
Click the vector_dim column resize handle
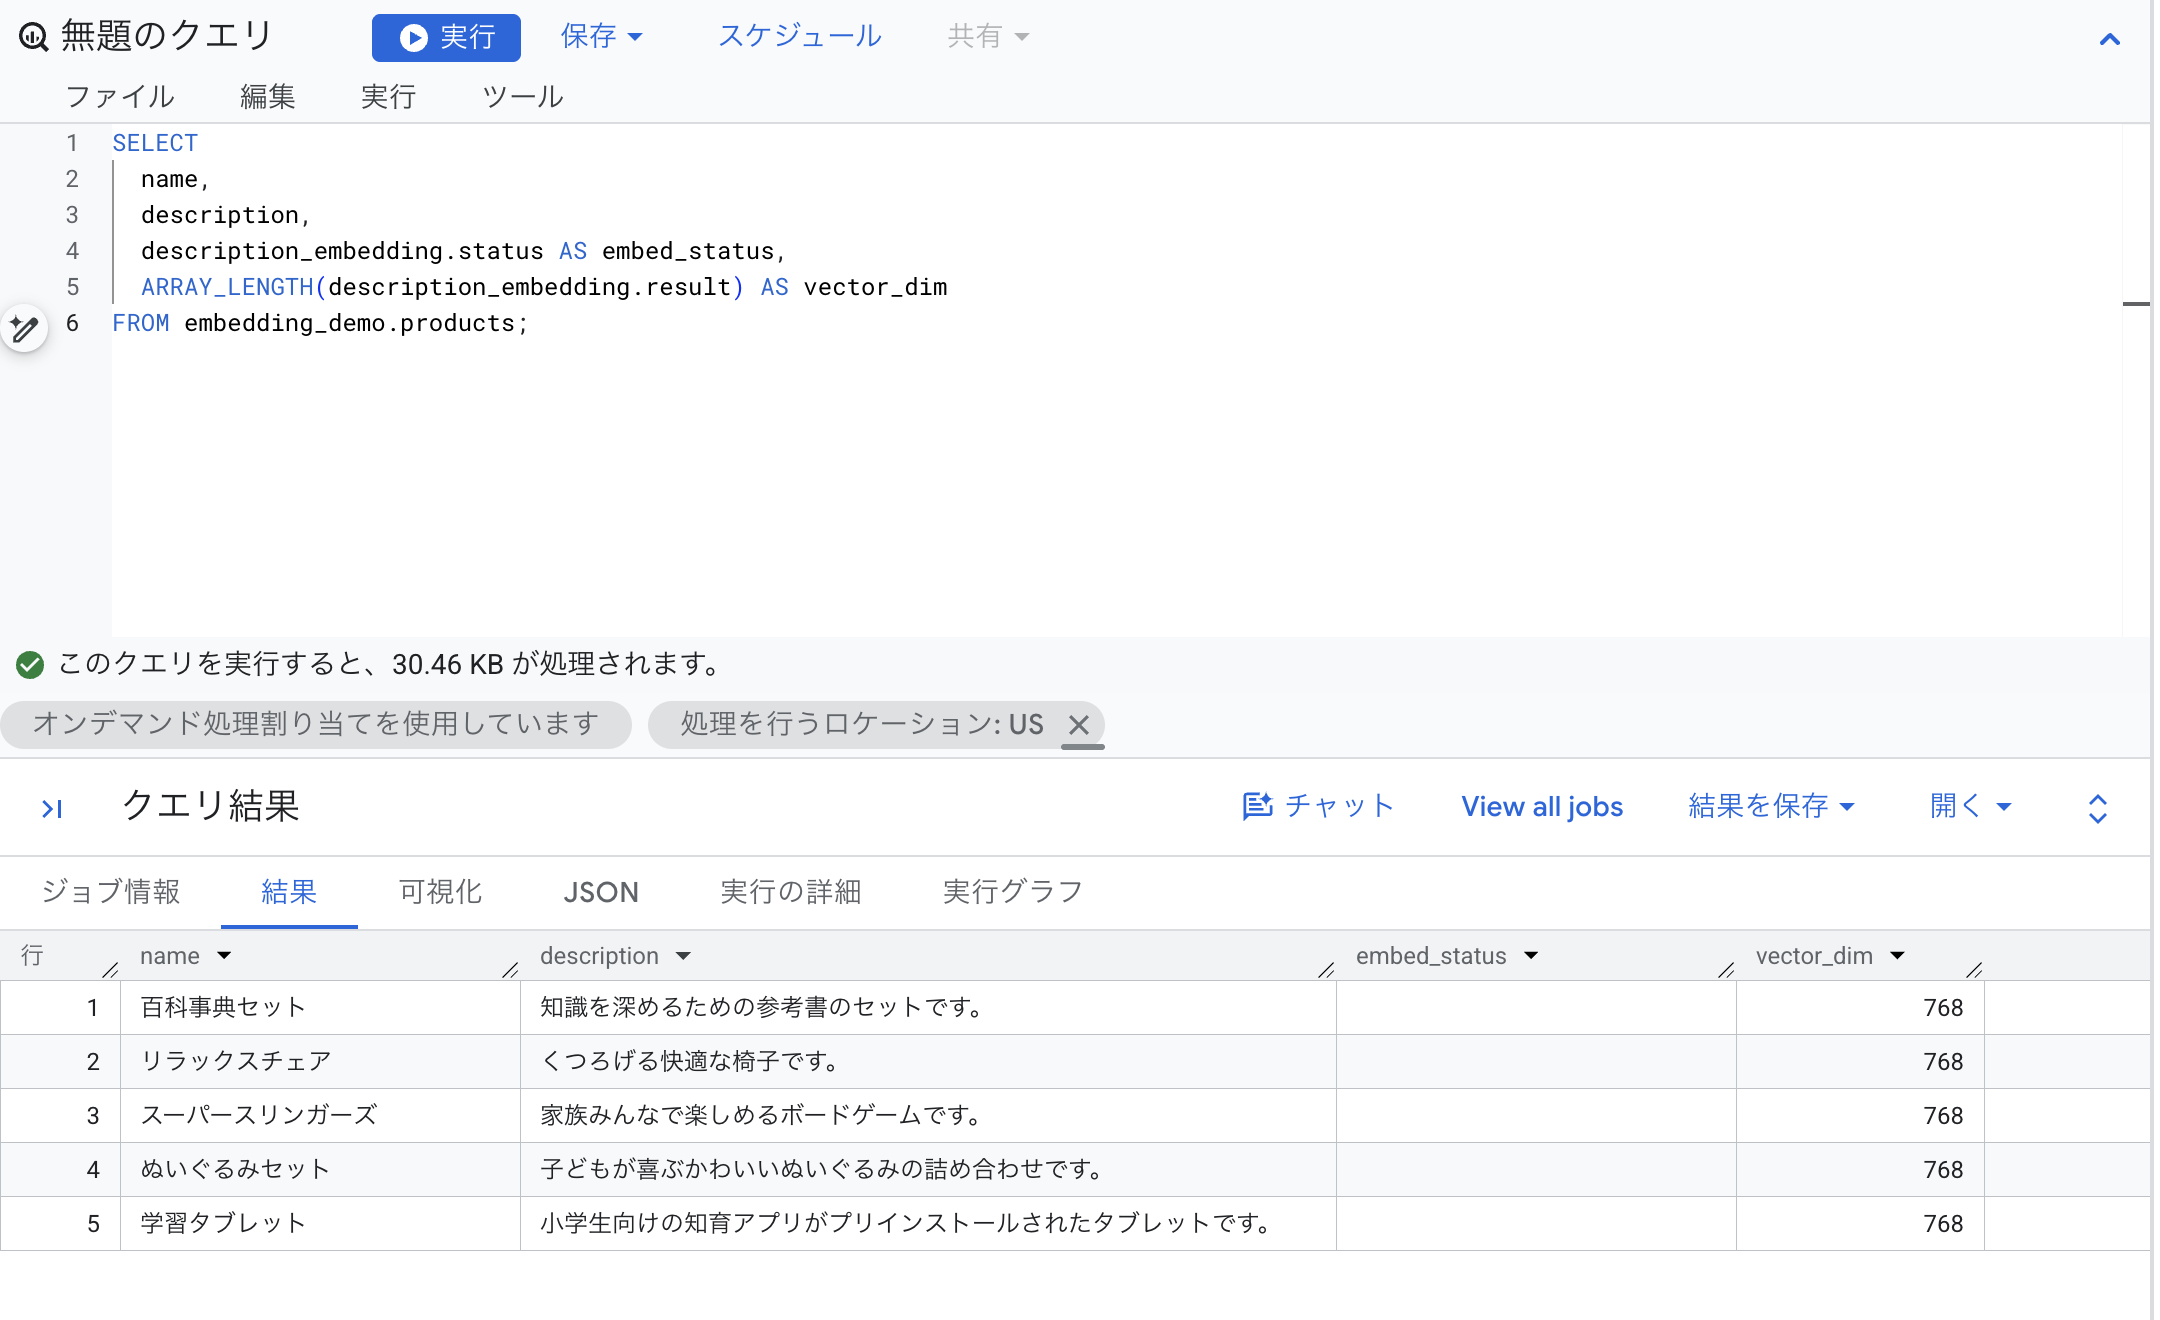pyautogui.click(x=1974, y=969)
